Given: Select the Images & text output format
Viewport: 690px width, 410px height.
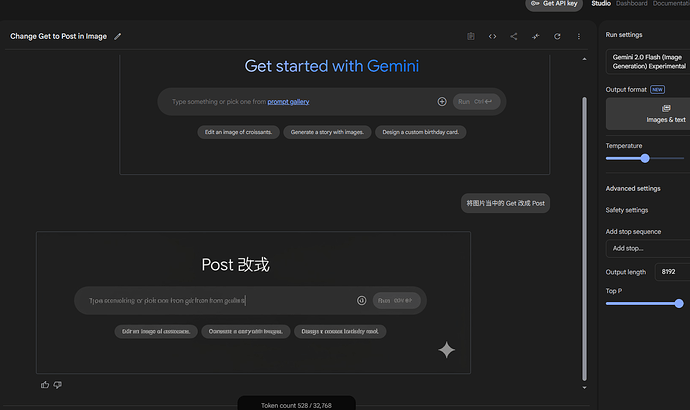Looking at the screenshot, I should (x=648, y=113).
